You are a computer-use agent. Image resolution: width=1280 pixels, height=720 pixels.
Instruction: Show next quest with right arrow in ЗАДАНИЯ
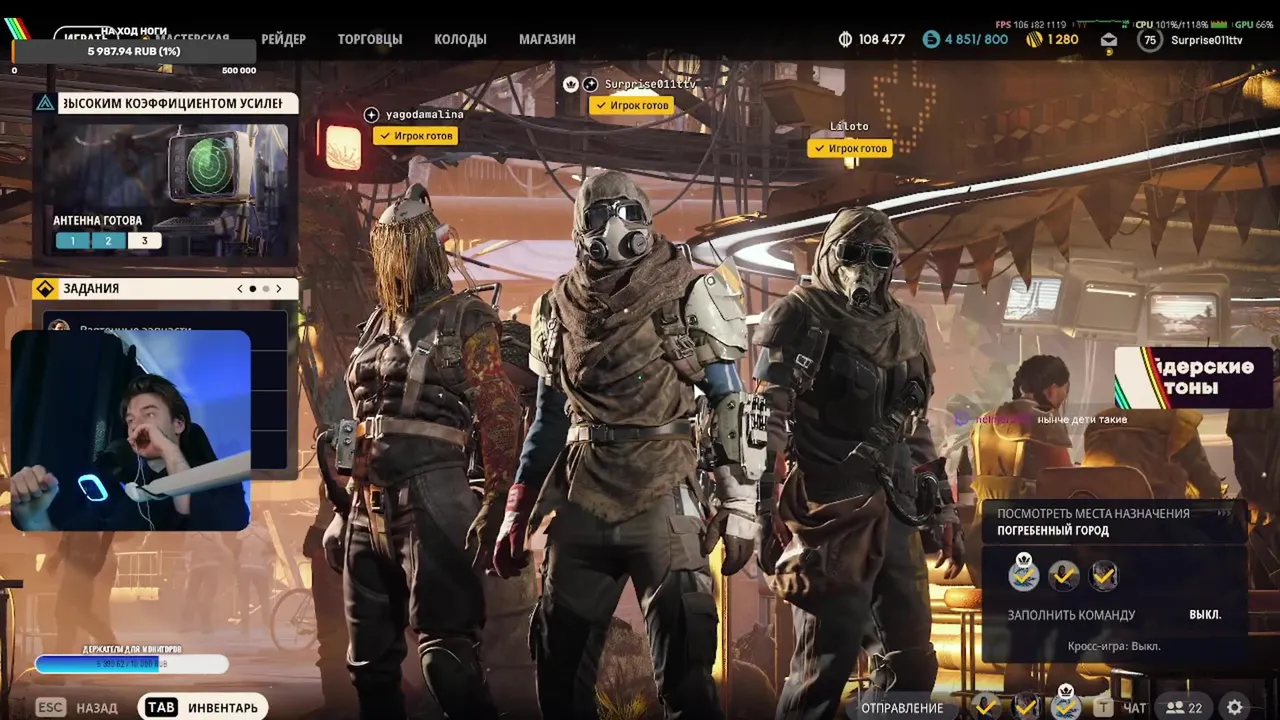pos(278,289)
